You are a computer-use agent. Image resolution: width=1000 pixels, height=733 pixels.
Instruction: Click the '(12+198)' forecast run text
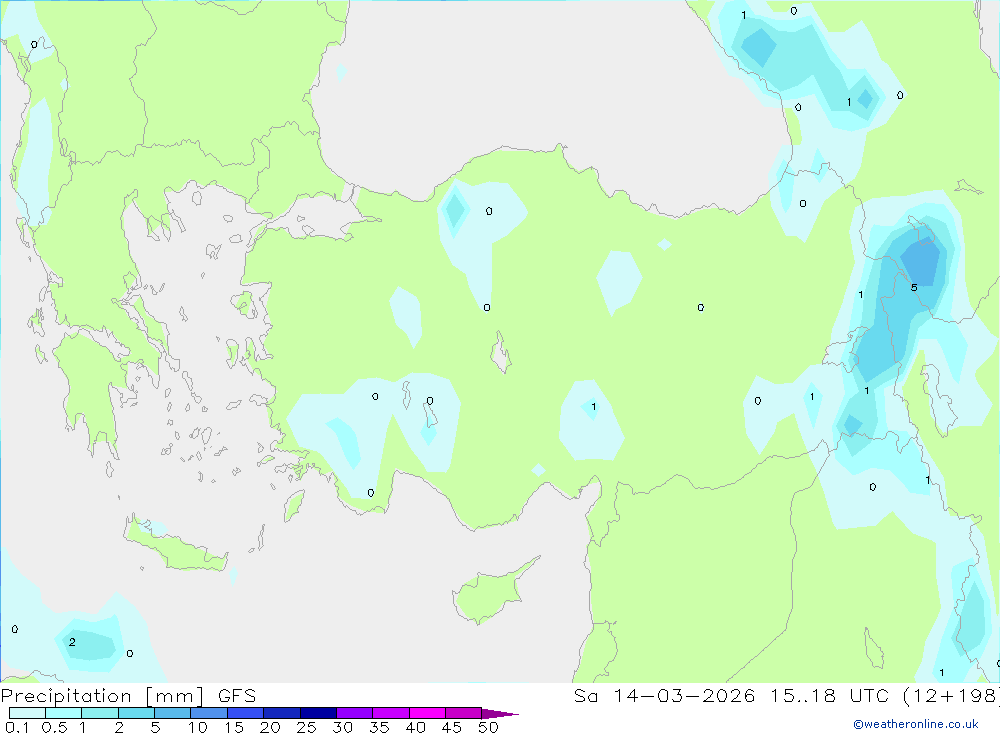(952, 696)
